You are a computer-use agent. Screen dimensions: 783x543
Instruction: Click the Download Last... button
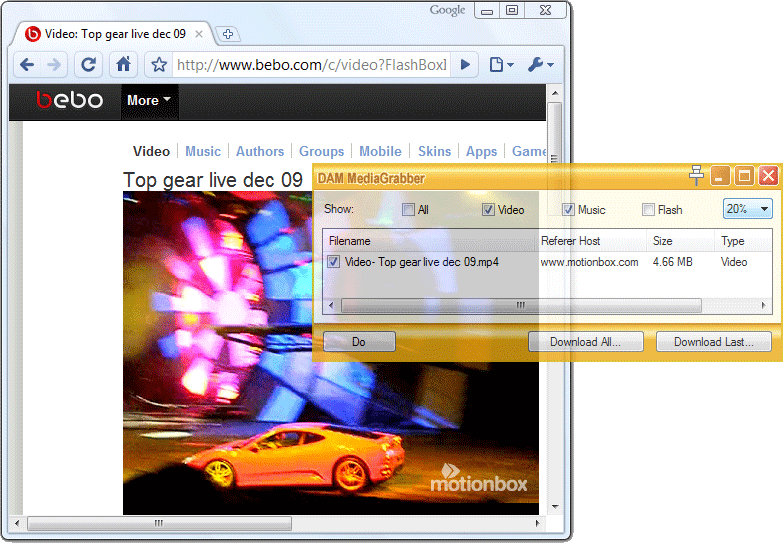(714, 342)
